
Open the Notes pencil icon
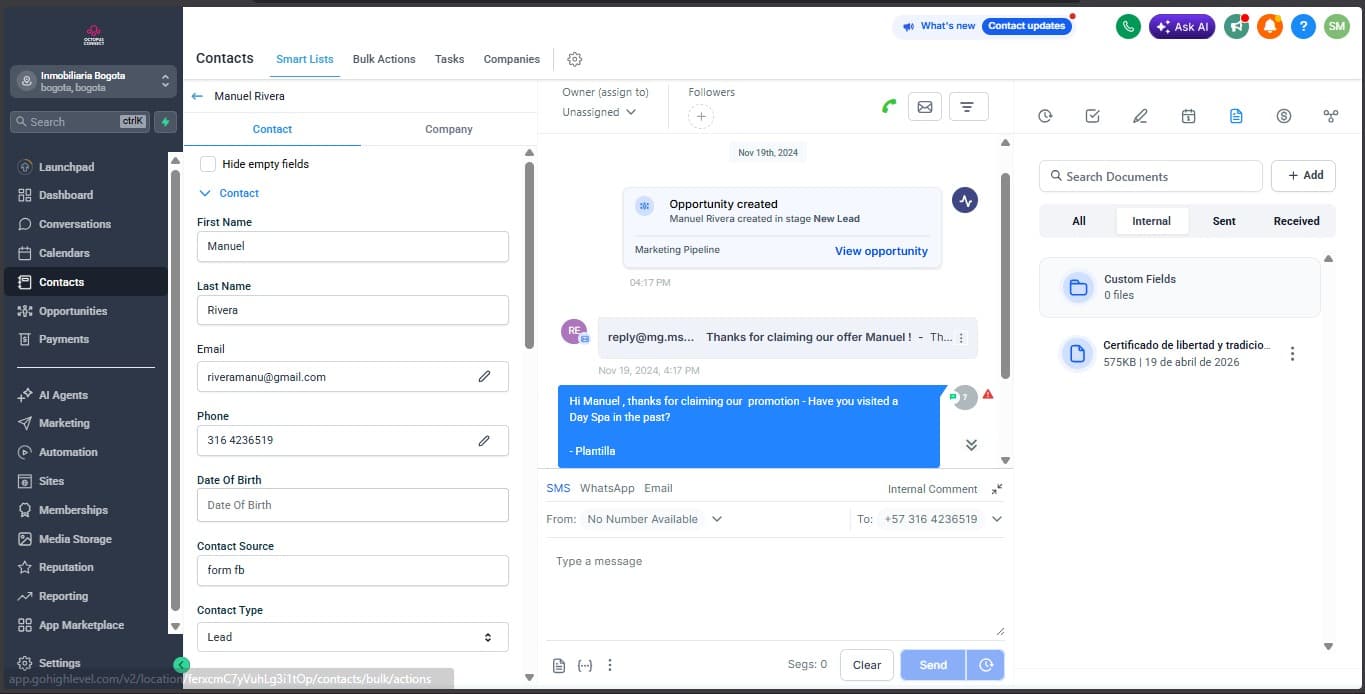coord(1140,116)
